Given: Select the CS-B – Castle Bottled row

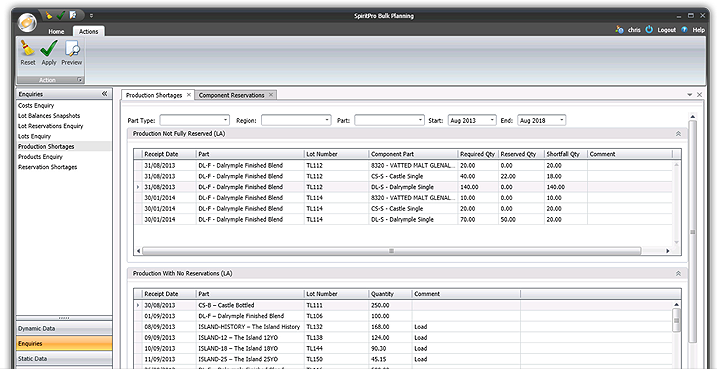Looking at the screenshot, I should point(404,305).
